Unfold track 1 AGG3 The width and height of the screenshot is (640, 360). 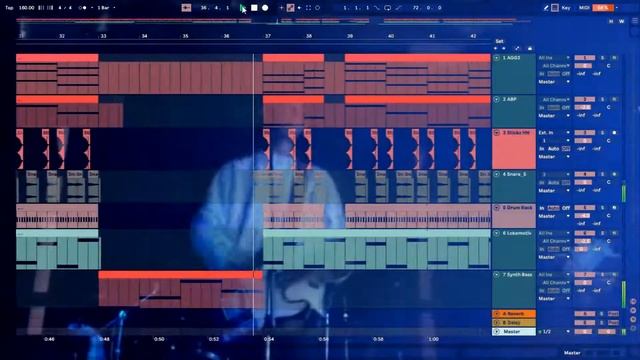(x=497, y=58)
